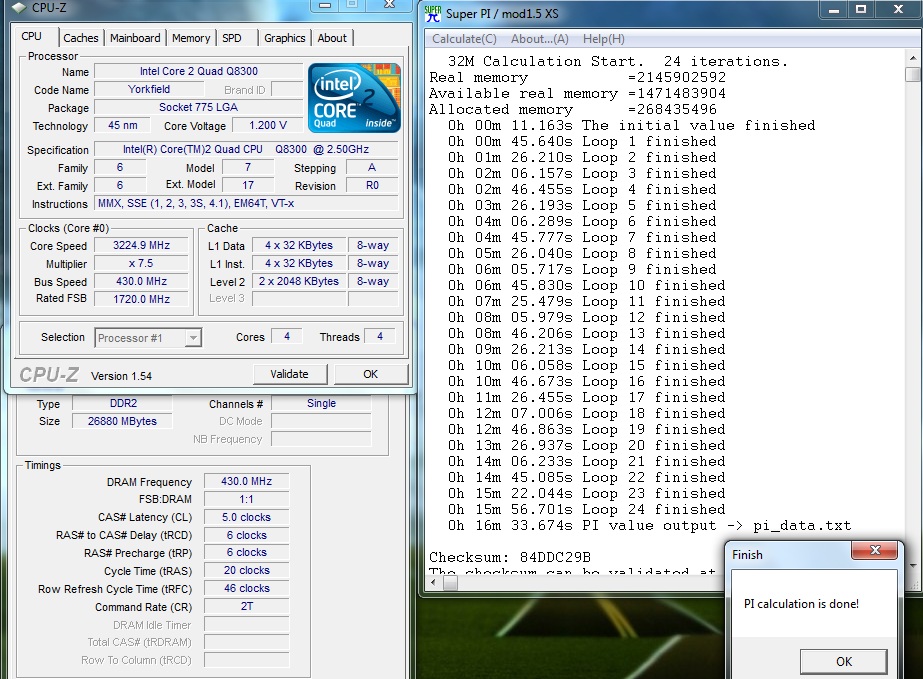Select the Graphics tab
Screen dimensions: 923x679
coord(284,38)
